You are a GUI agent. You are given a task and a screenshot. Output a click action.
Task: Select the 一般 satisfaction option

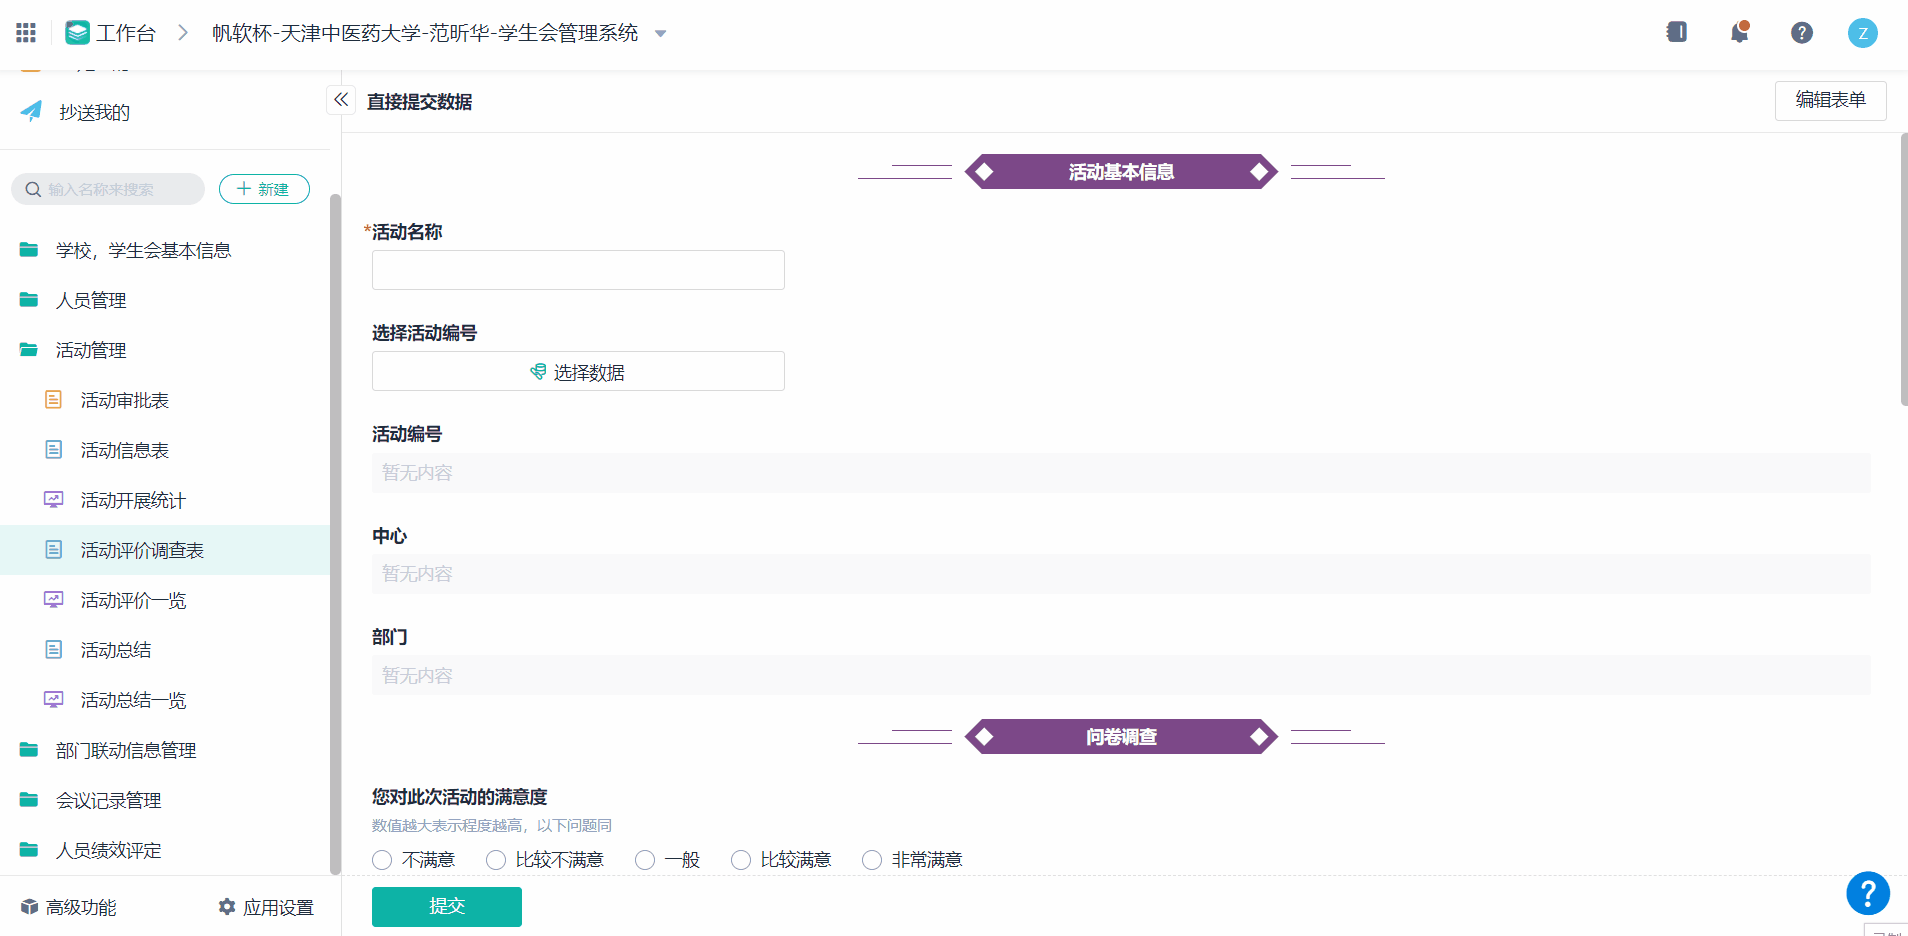(x=645, y=860)
